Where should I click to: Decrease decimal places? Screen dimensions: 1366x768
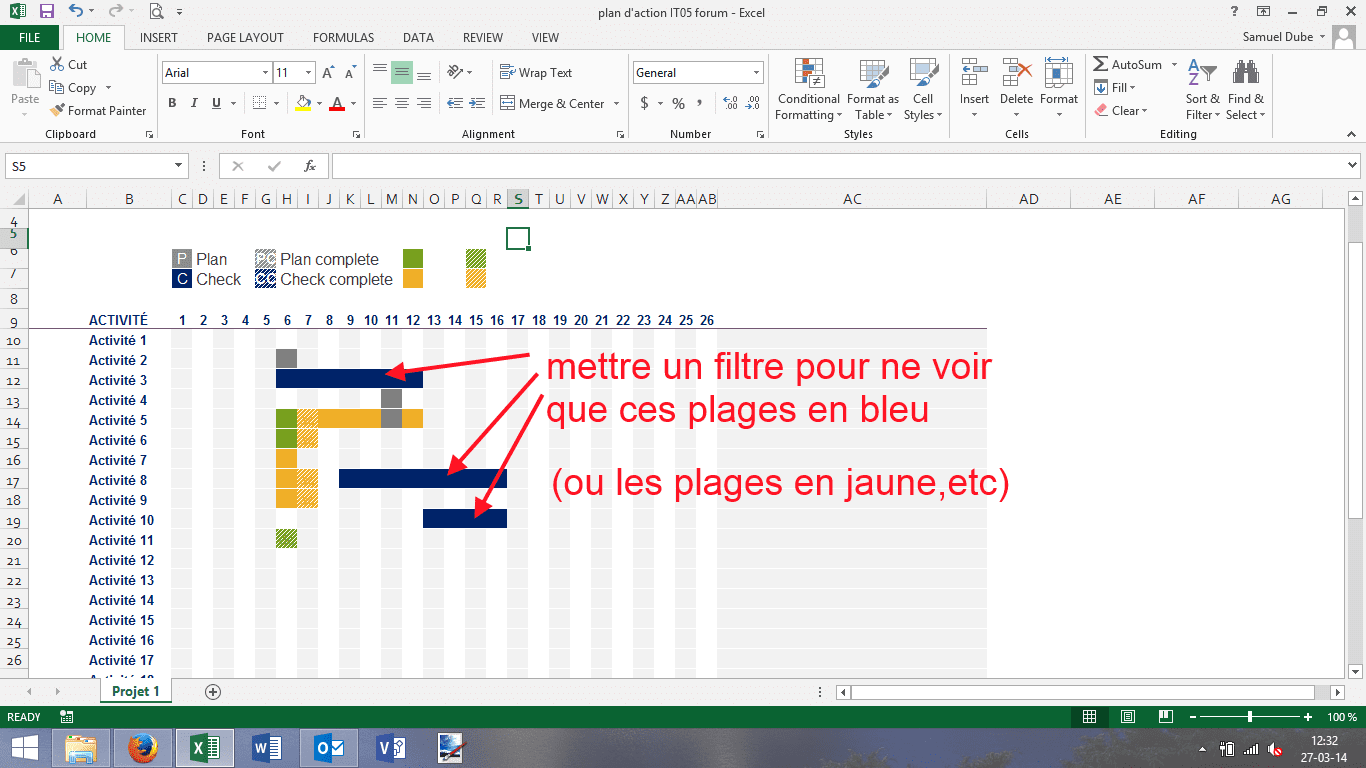click(x=752, y=103)
